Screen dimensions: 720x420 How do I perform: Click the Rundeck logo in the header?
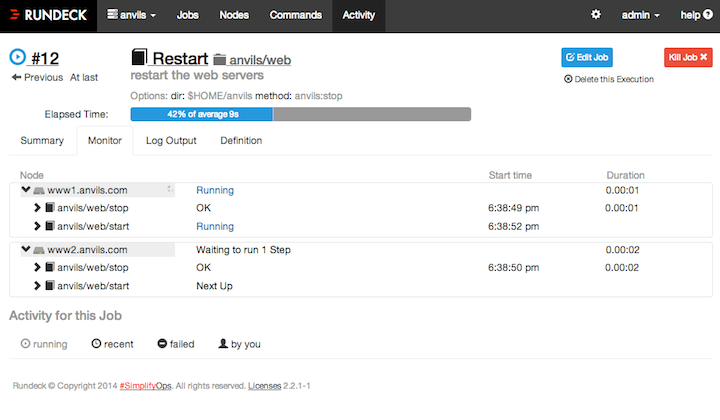coord(48,15)
